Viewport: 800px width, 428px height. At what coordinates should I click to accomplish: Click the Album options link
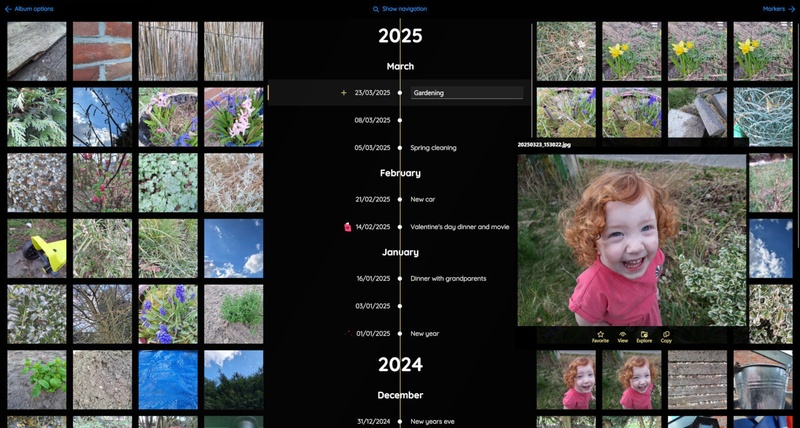(x=34, y=9)
